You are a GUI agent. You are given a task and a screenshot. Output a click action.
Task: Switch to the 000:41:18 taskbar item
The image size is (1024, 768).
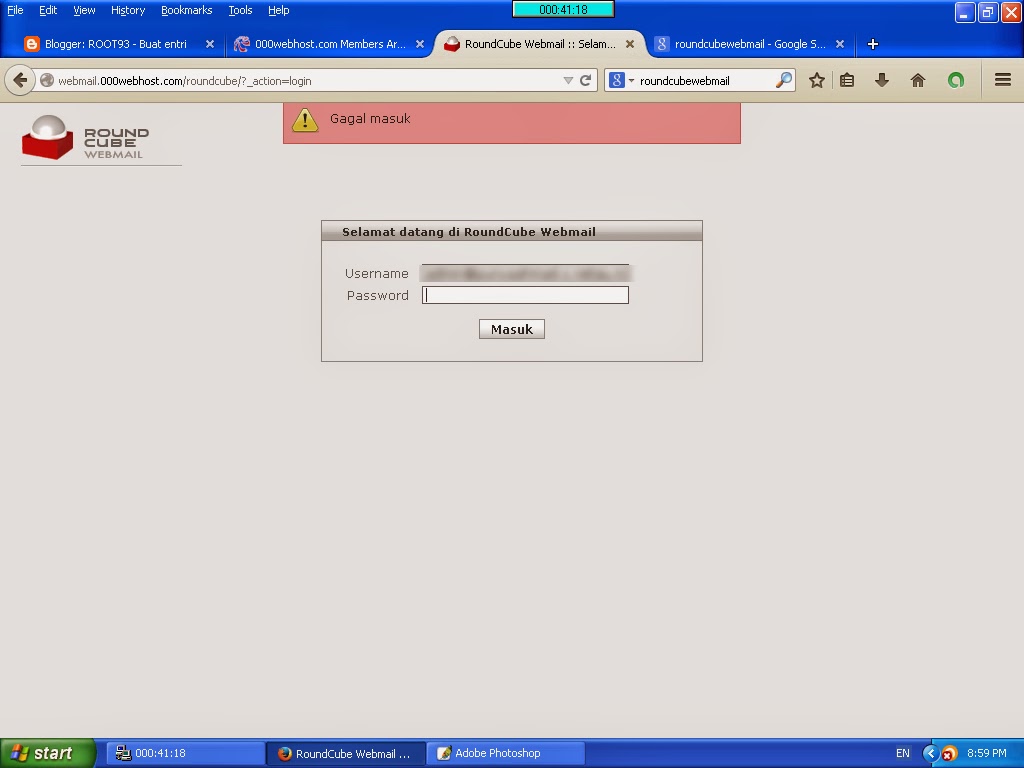pos(184,753)
